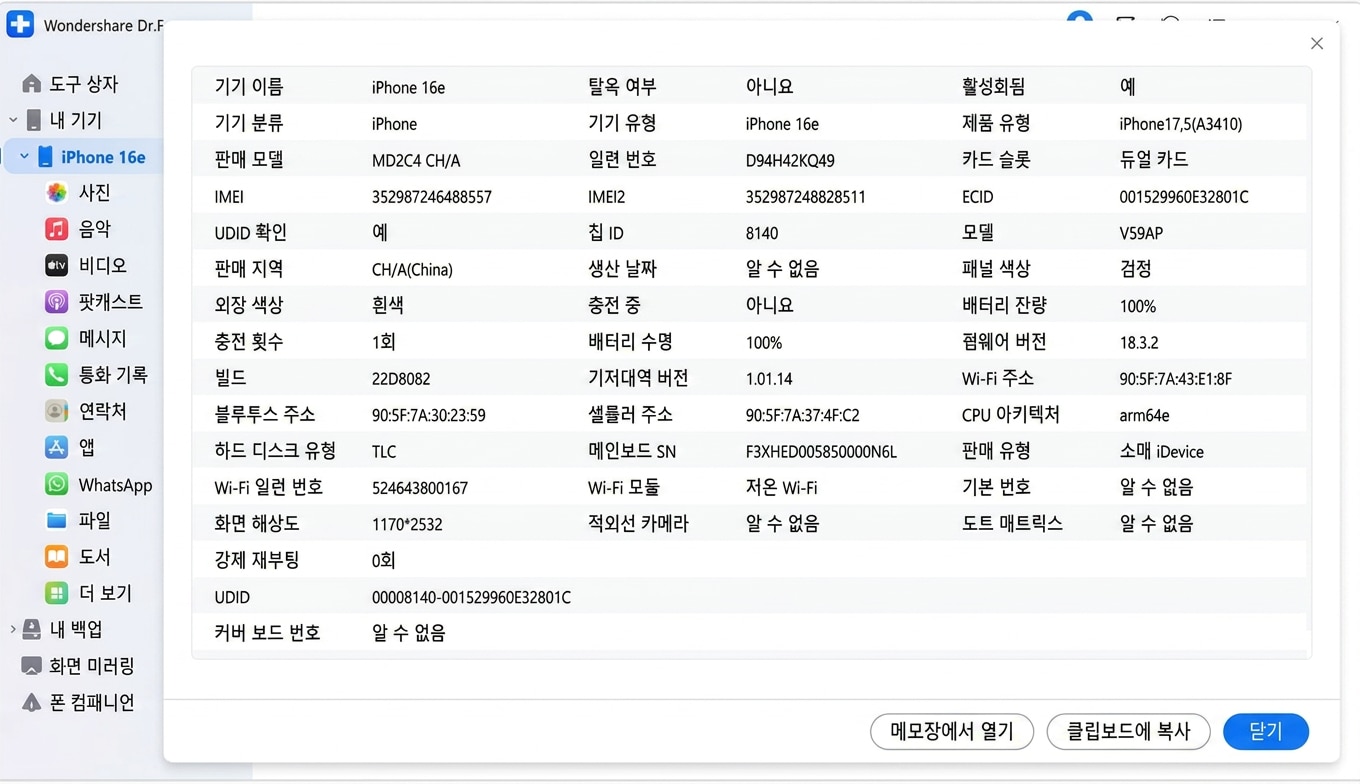The width and height of the screenshot is (1360, 784).
Task: Click the 소매 iDevice sales type value
Action: 1162,452
